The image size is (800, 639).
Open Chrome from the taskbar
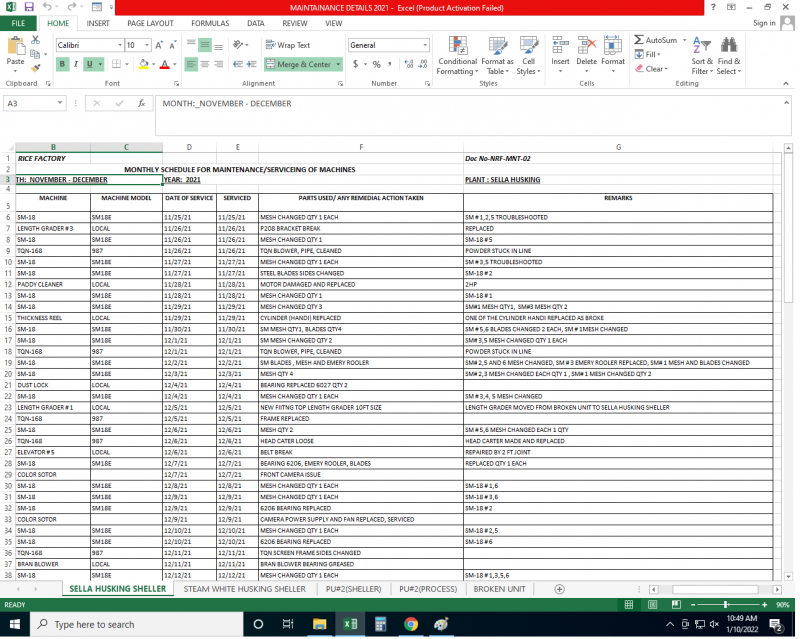point(411,624)
